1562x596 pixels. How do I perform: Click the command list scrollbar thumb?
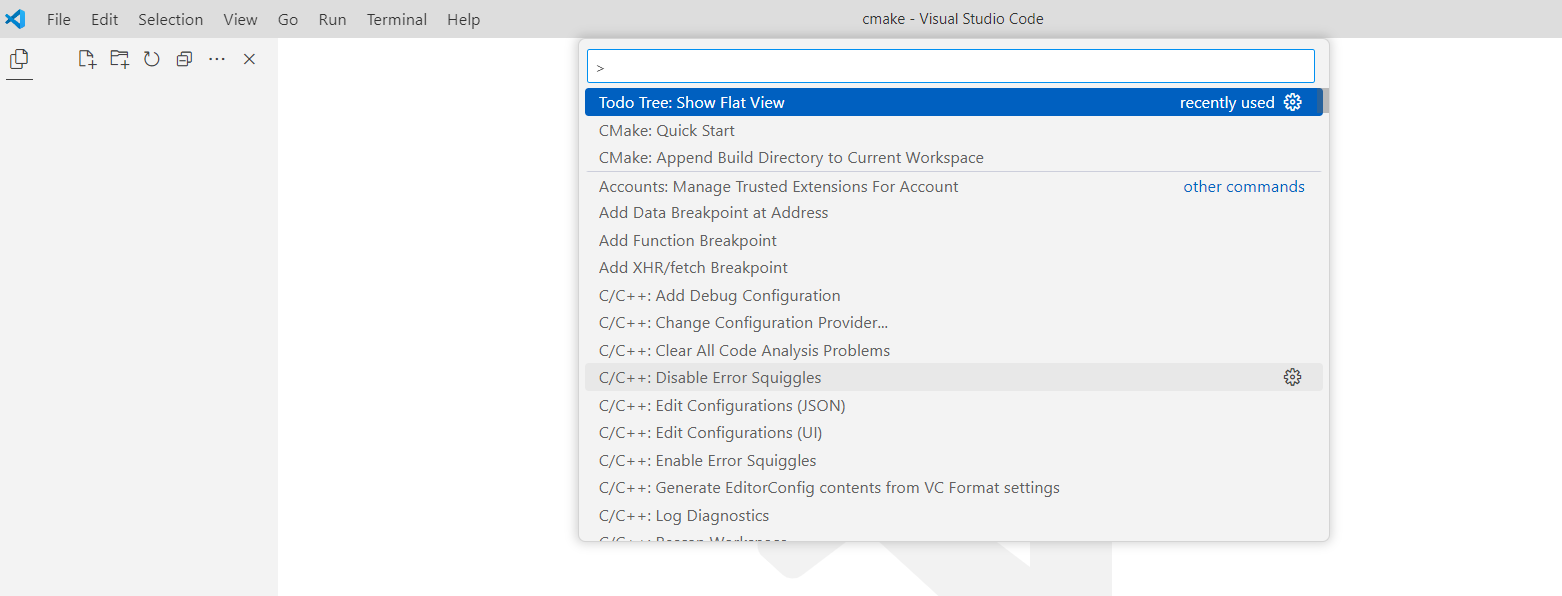[1325, 101]
